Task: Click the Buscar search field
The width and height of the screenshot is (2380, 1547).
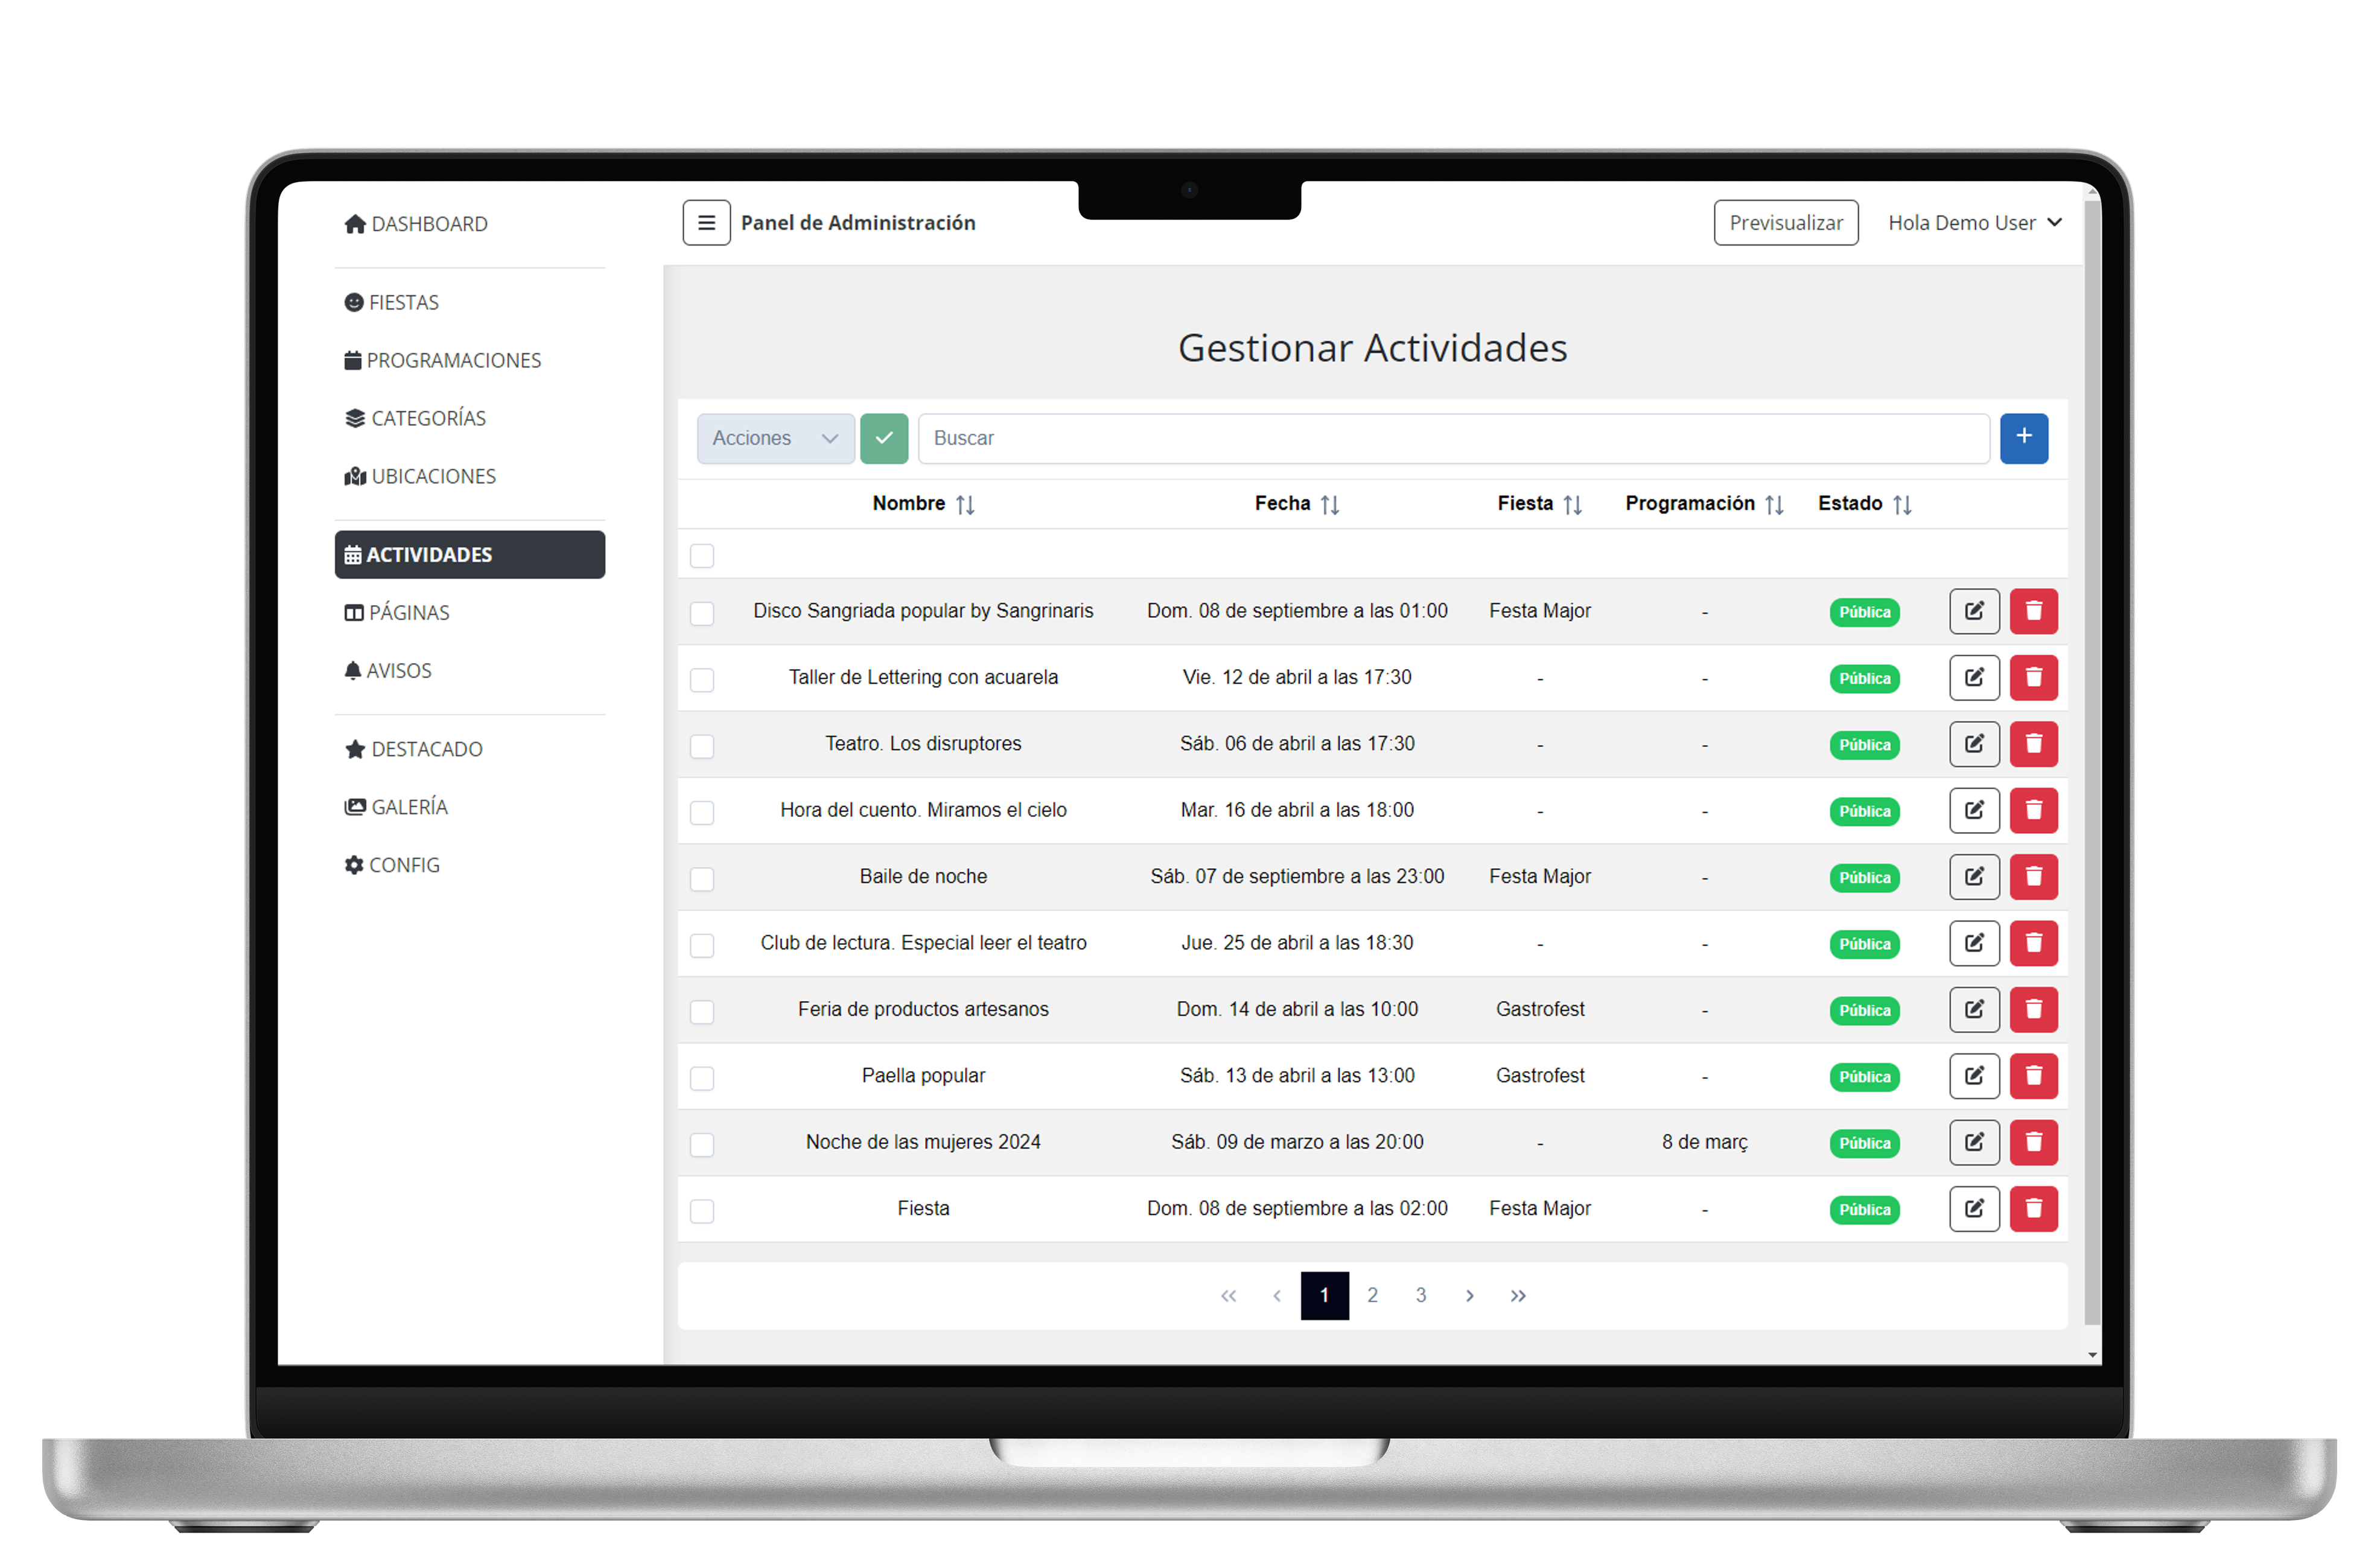Action: pyautogui.click(x=1452, y=437)
